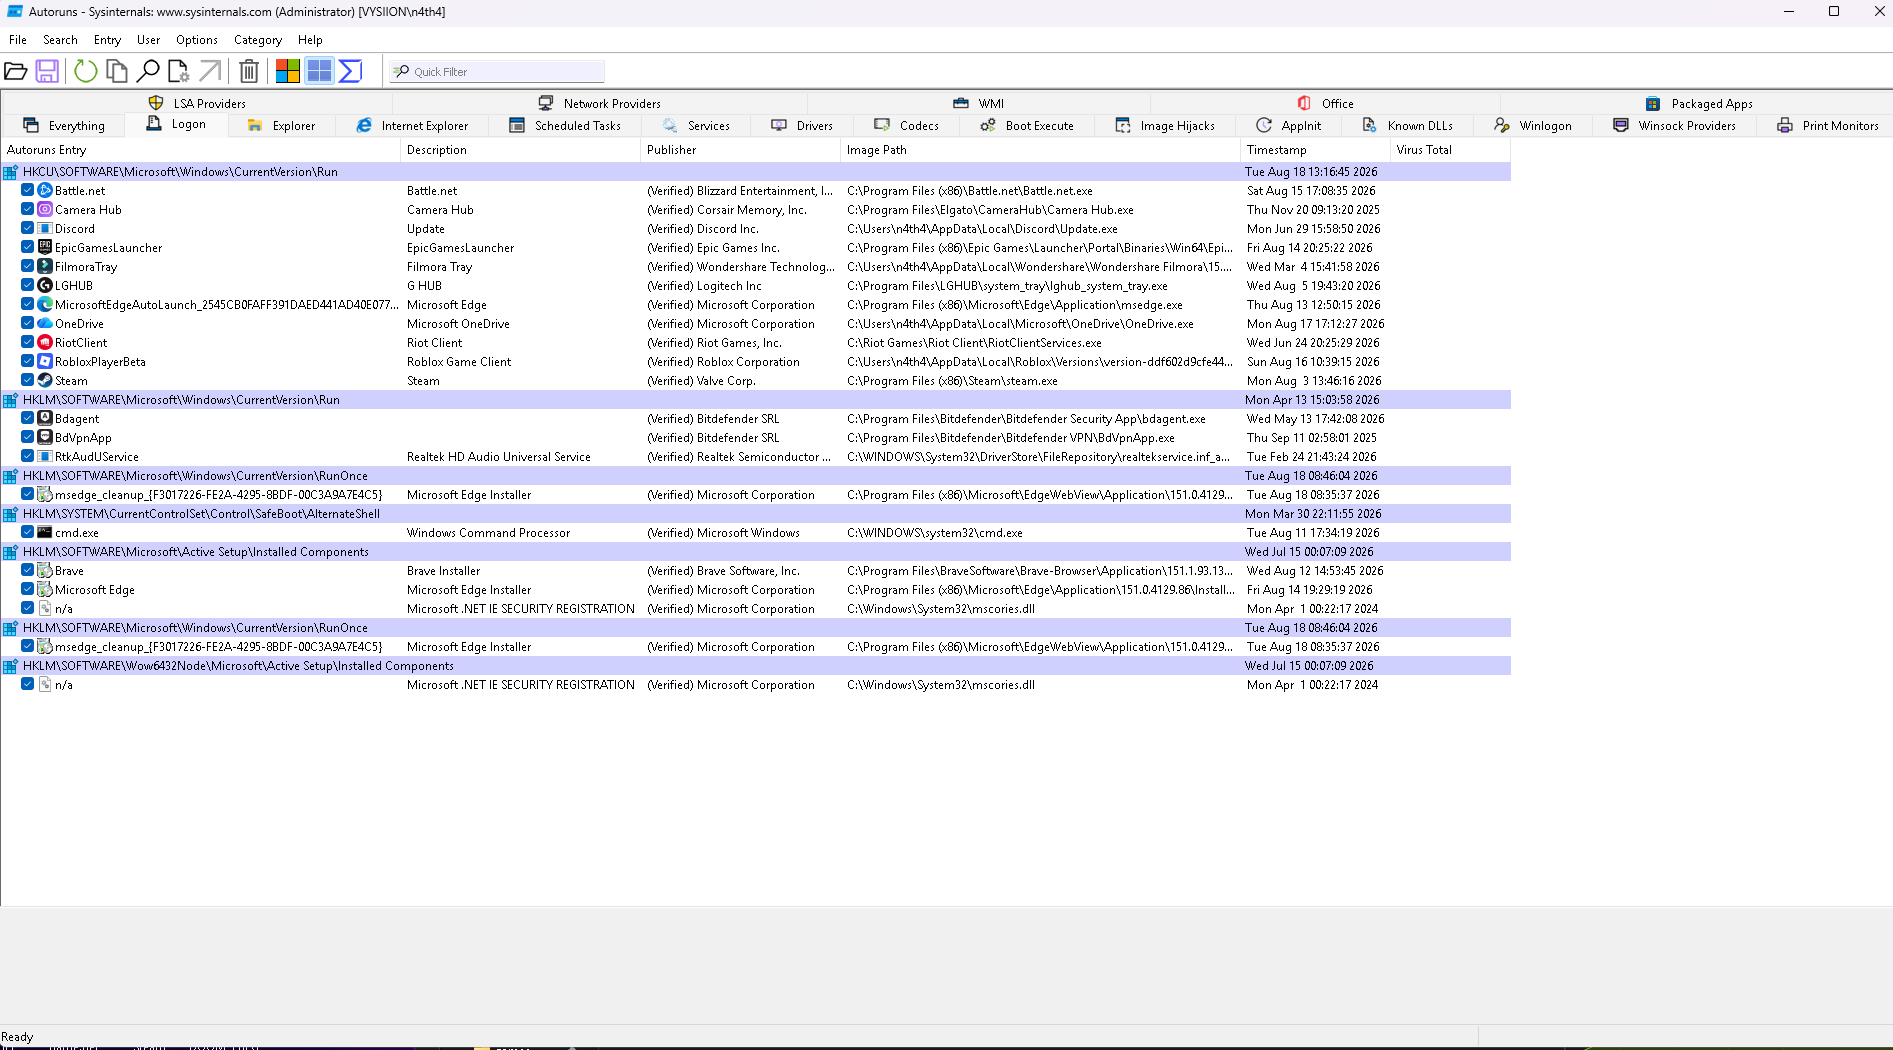Click the FilmoraTray entry icon
This screenshot has height=1050, width=1893.
45,266
